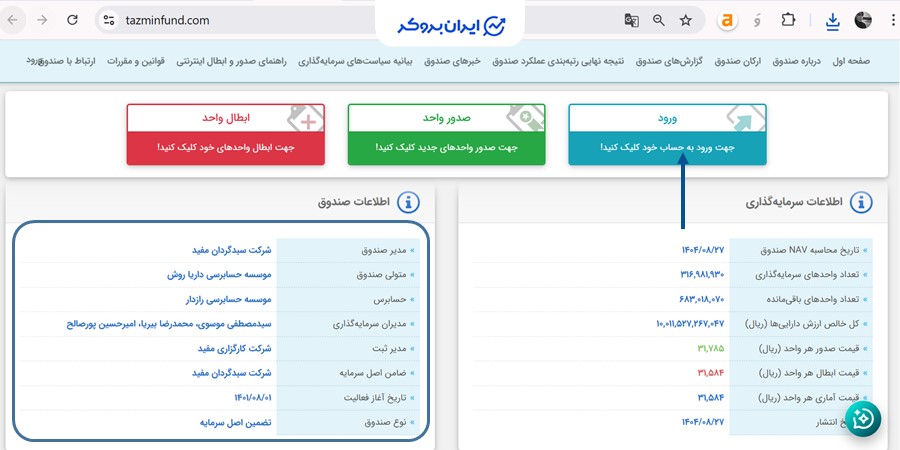Click info icon beside 'اطلاعات سرمایه‌گذاری'
This screenshot has height=450, width=900.
tap(860, 202)
